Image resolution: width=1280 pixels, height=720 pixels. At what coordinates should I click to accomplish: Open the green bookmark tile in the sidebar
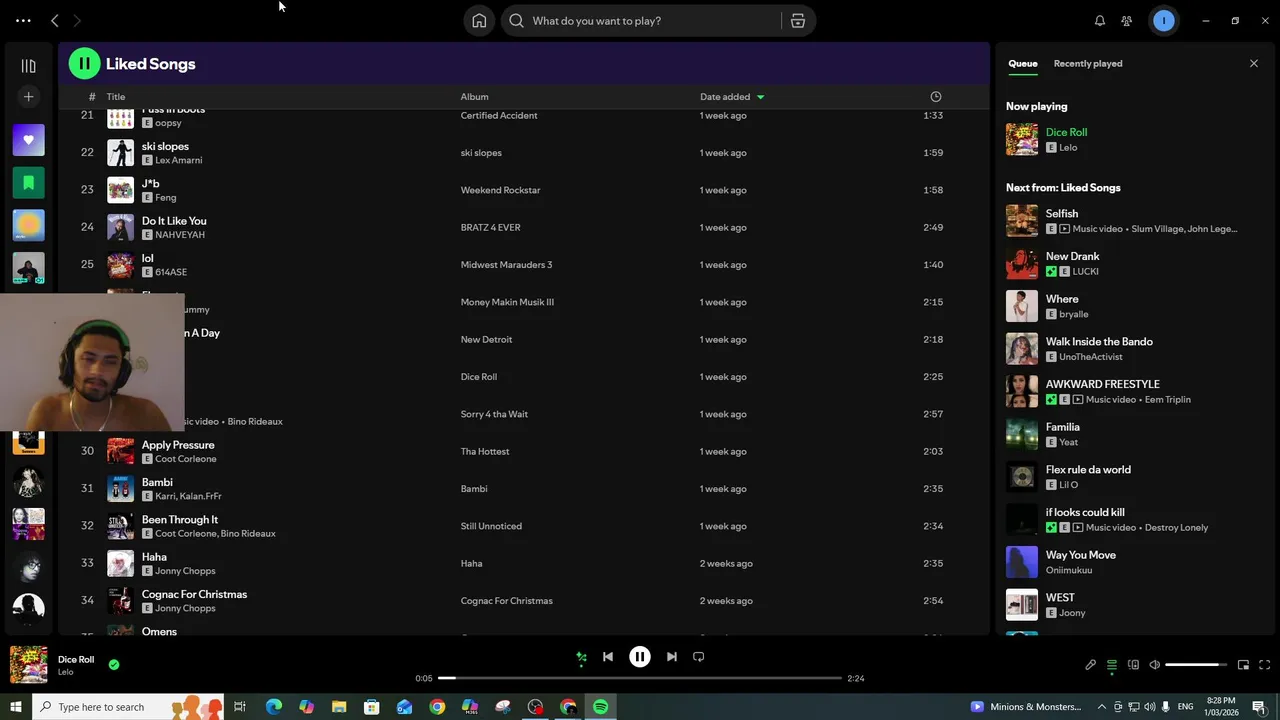pos(28,183)
